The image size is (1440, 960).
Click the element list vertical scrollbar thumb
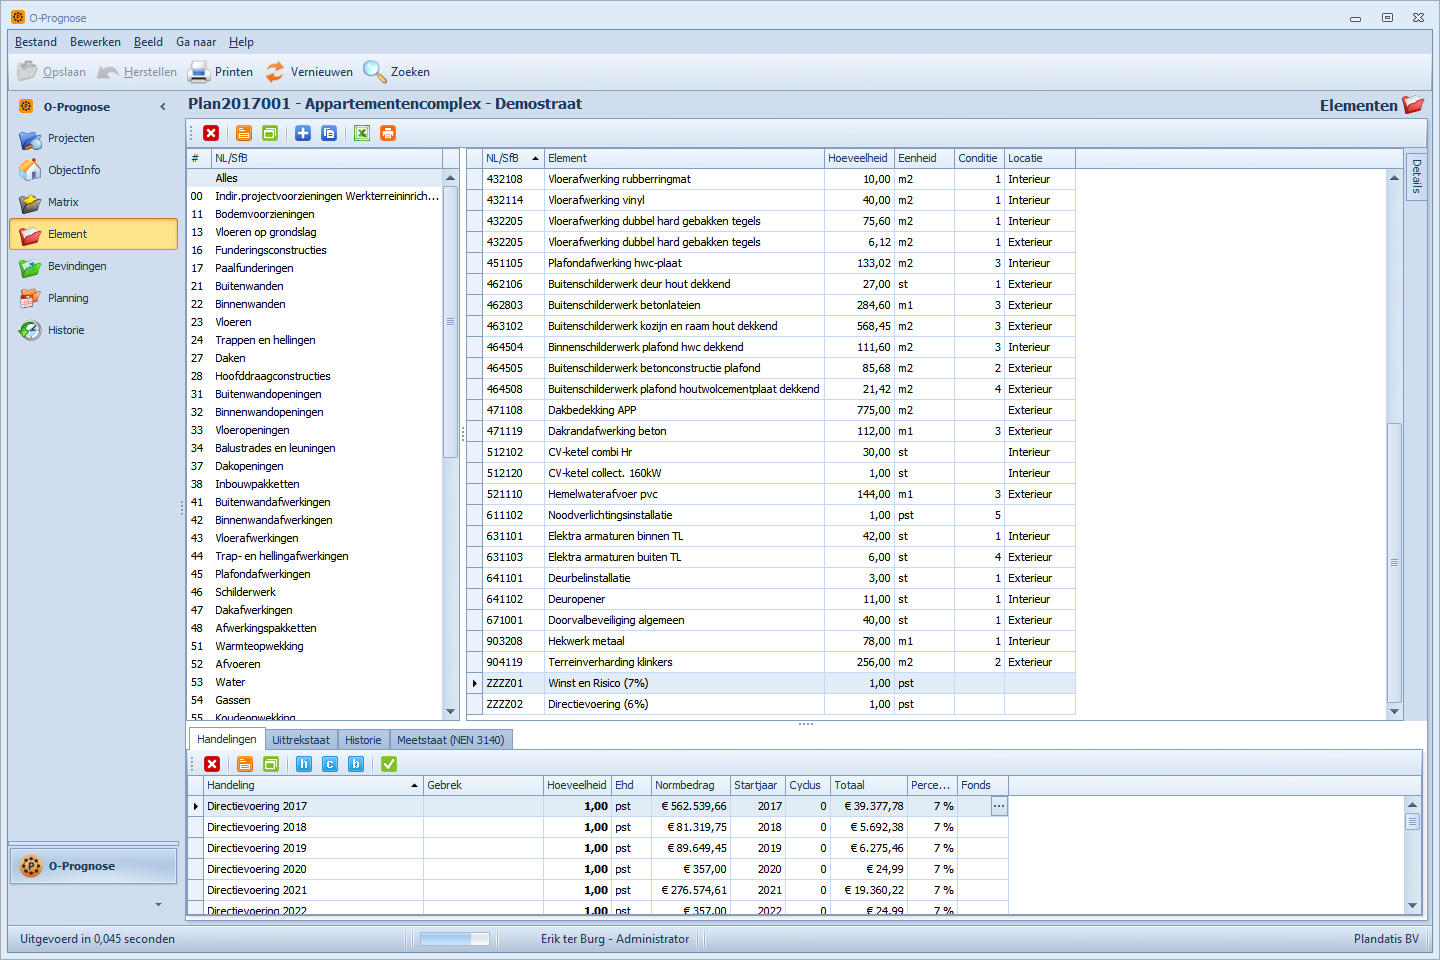[1394, 562]
